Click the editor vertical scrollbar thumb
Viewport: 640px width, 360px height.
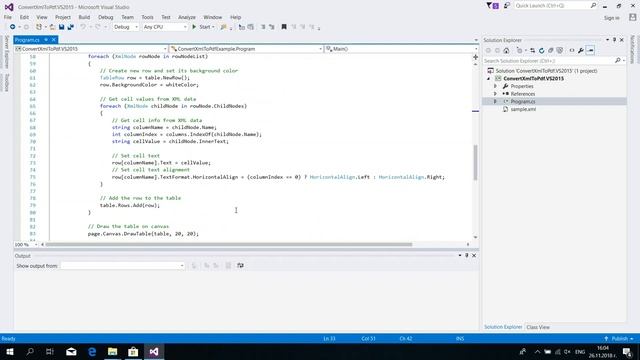(475, 162)
